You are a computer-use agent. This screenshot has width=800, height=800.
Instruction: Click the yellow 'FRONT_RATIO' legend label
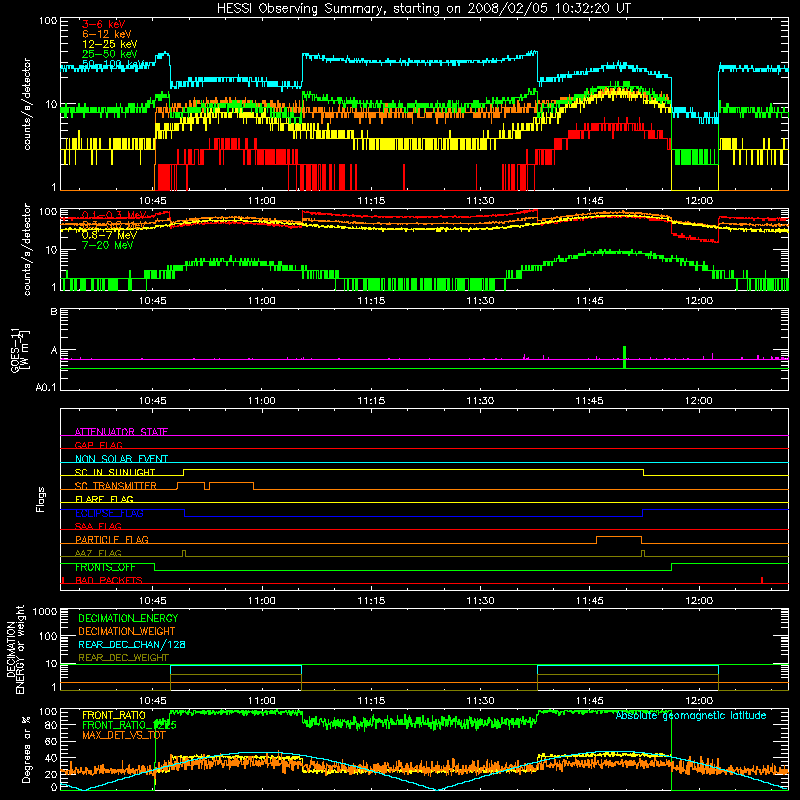(114, 715)
